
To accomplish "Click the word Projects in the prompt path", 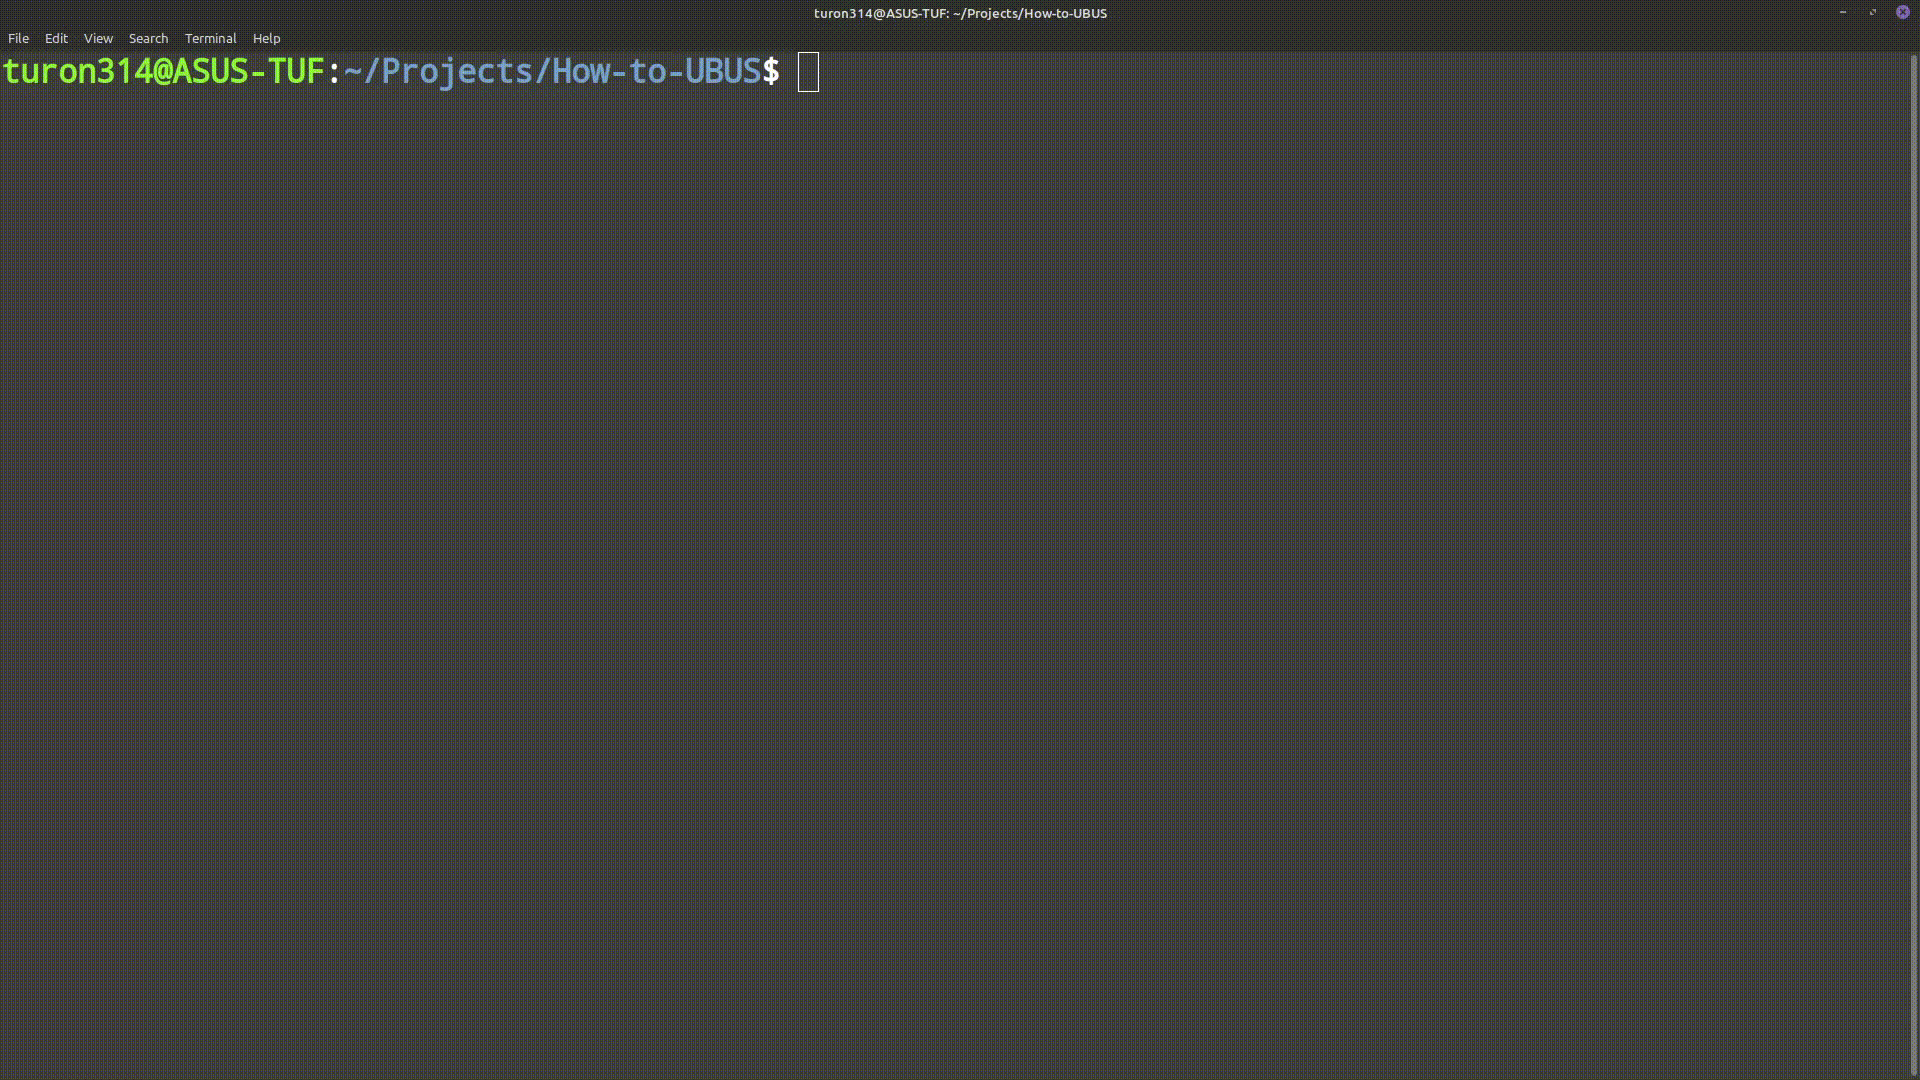I will [x=457, y=72].
